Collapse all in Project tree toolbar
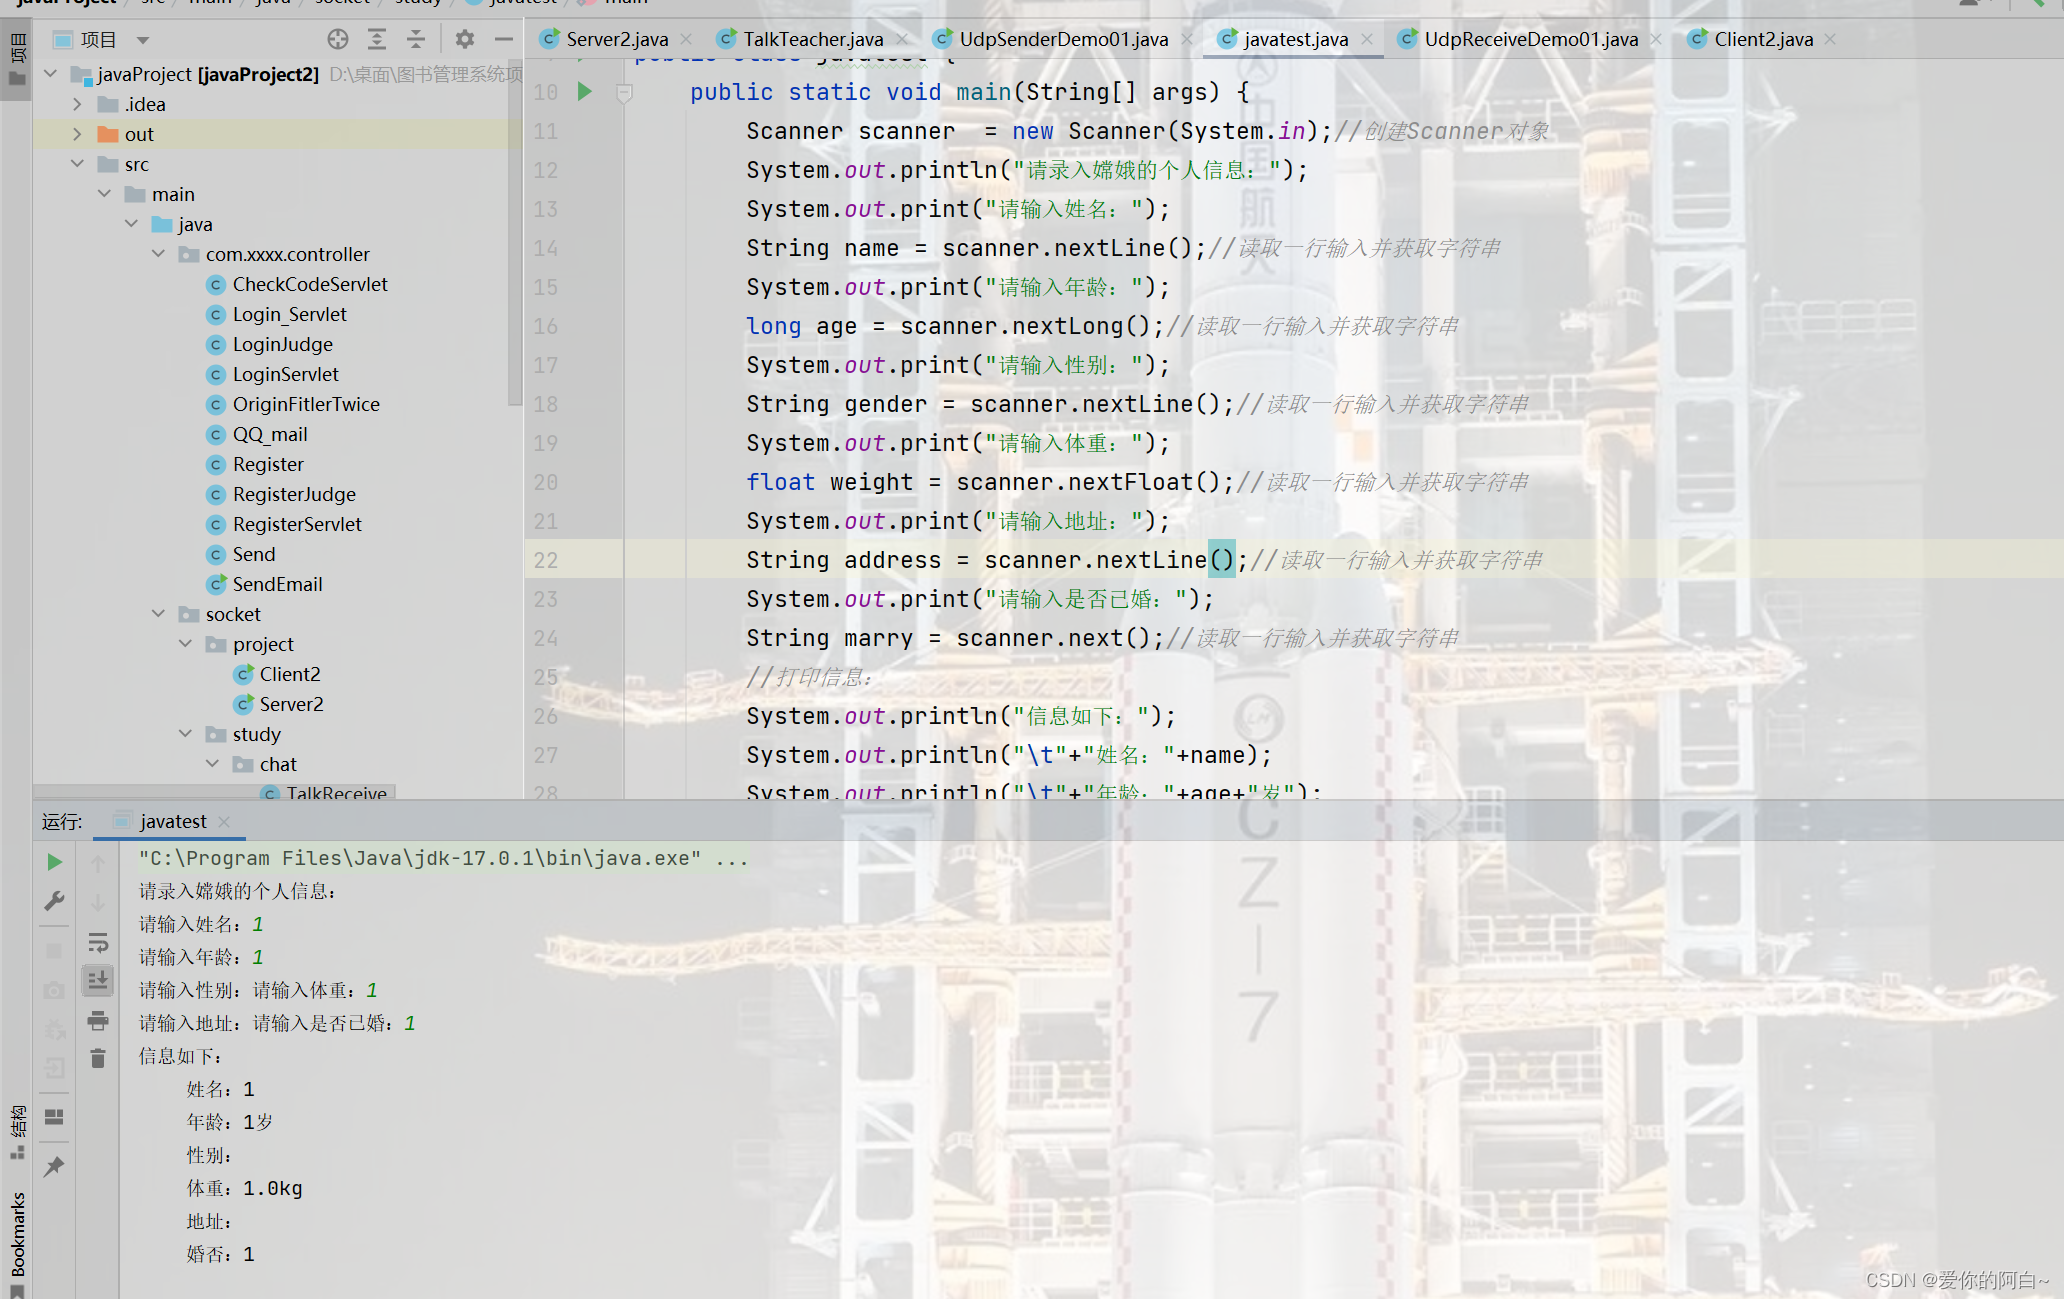The width and height of the screenshot is (2064, 1299). click(x=416, y=39)
